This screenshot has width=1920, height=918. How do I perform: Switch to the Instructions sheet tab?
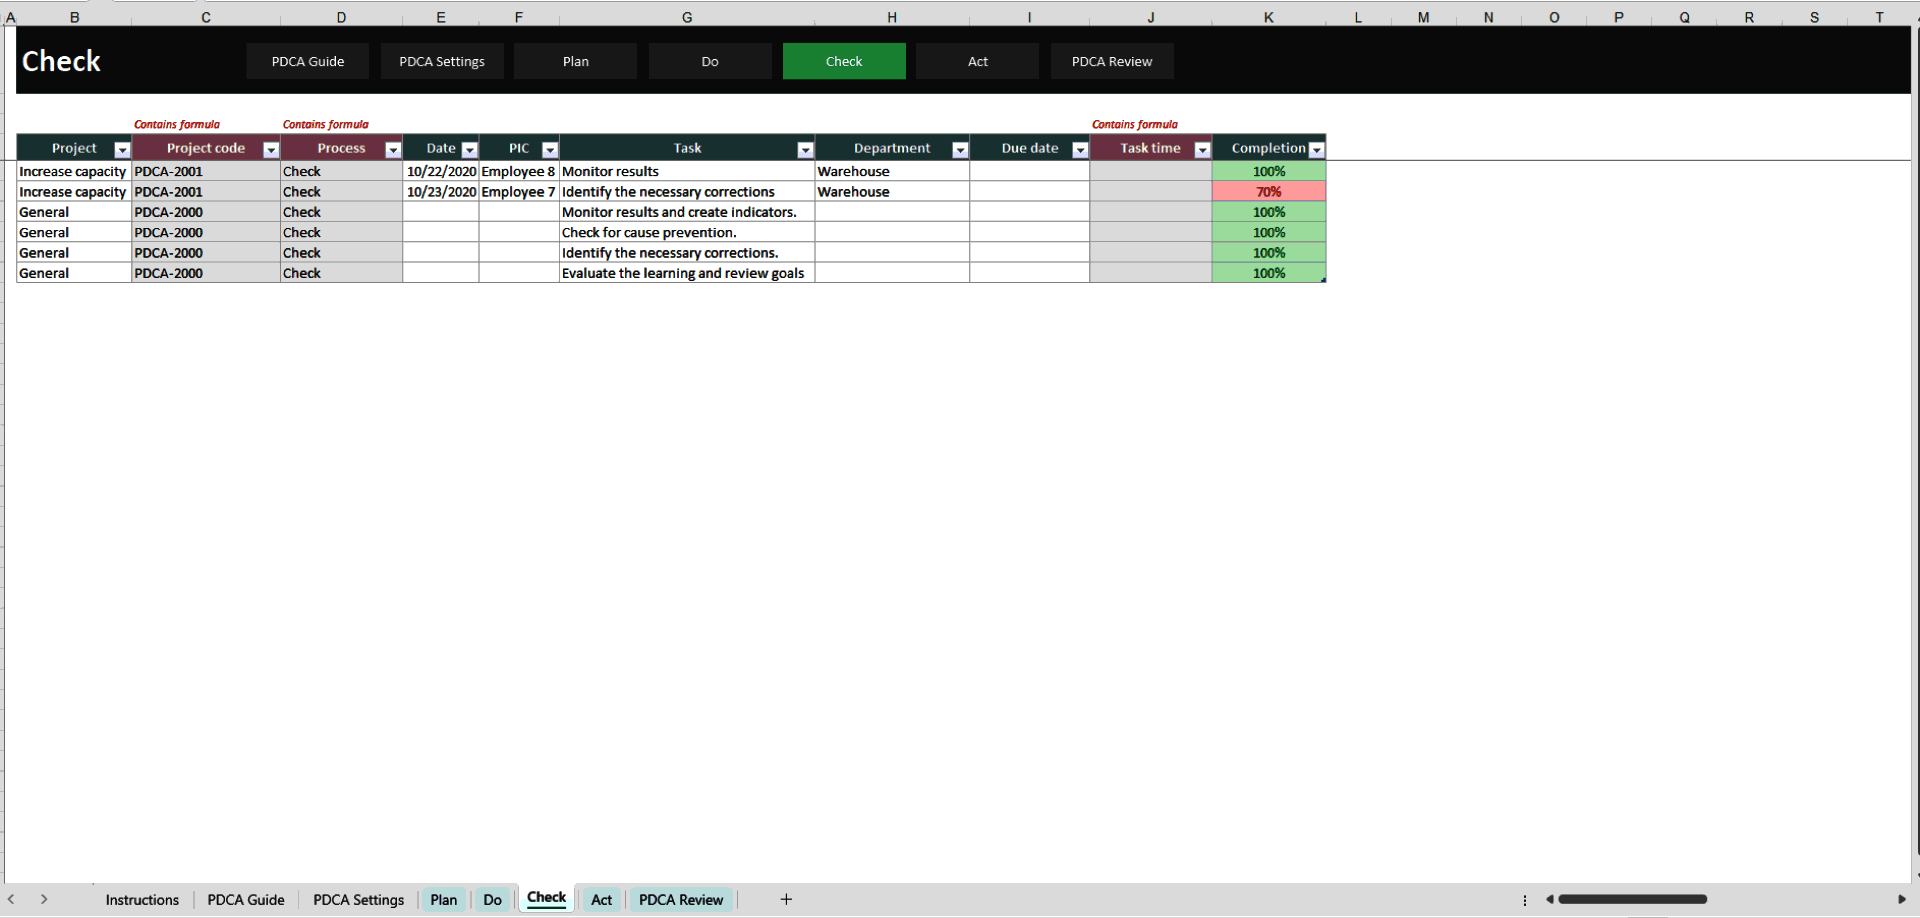click(142, 899)
